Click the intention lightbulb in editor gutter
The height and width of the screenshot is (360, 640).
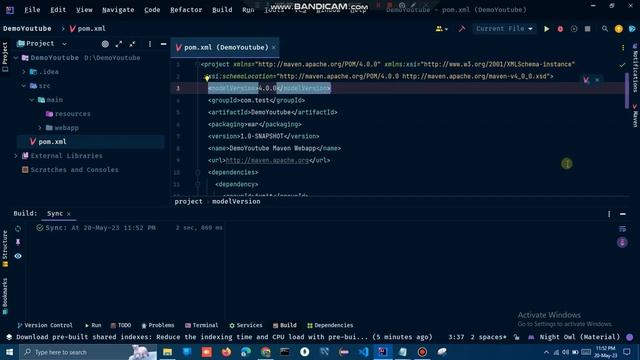coord(207,78)
